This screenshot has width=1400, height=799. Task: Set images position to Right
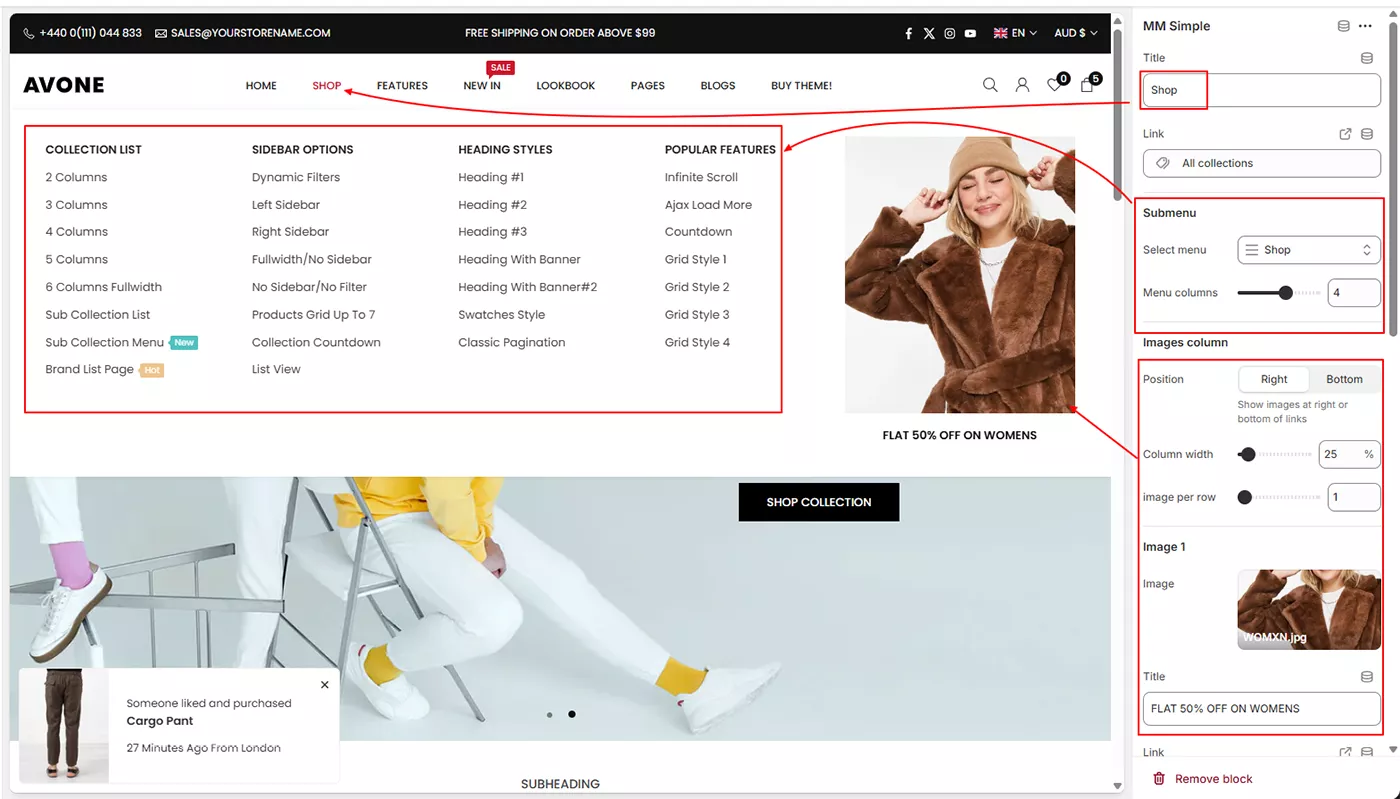(x=1274, y=379)
